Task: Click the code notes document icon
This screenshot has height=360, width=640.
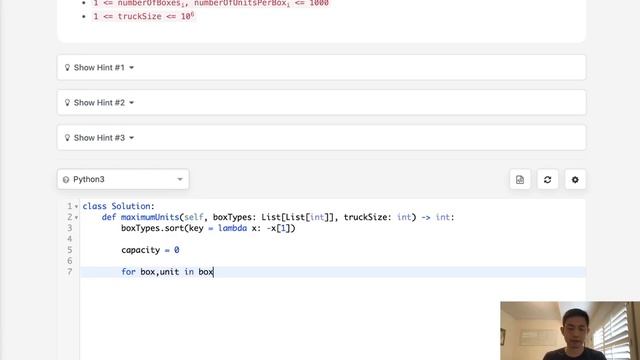Action: (x=520, y=180)
